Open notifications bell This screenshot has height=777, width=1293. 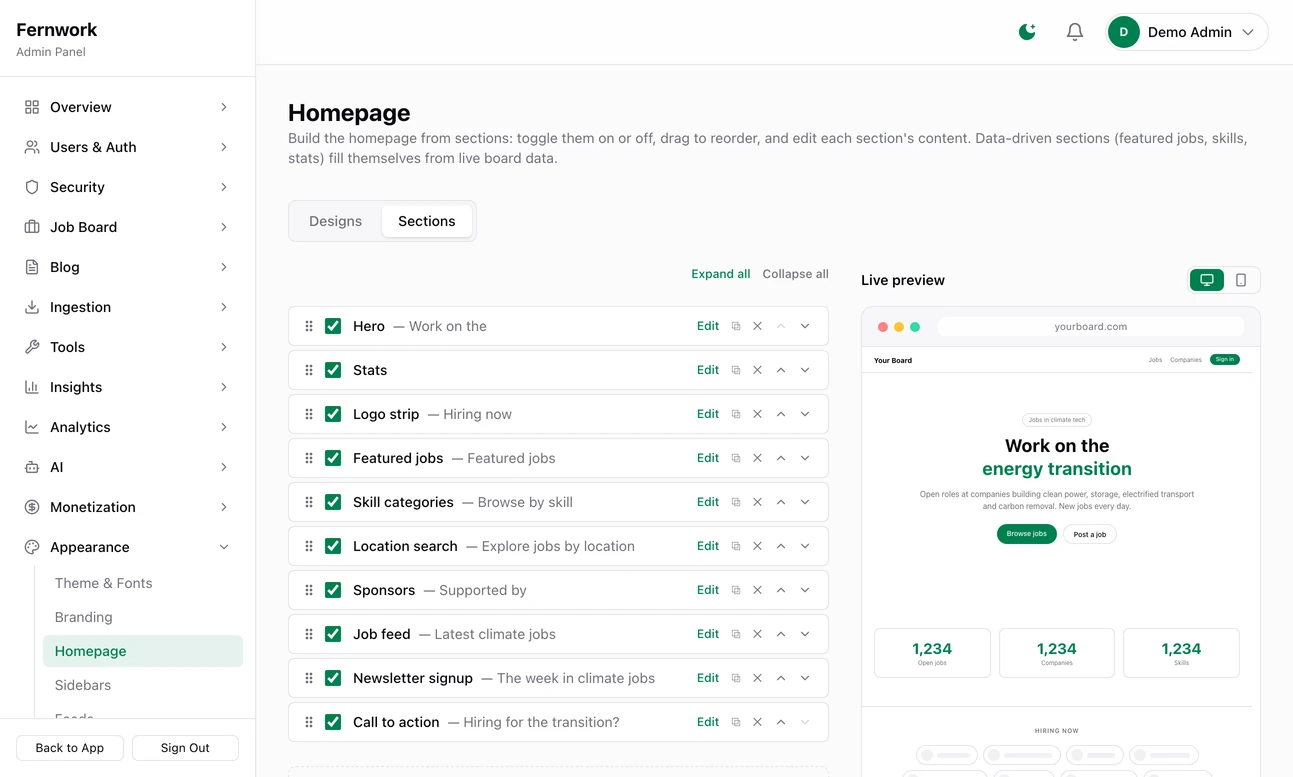[1075, 32]
